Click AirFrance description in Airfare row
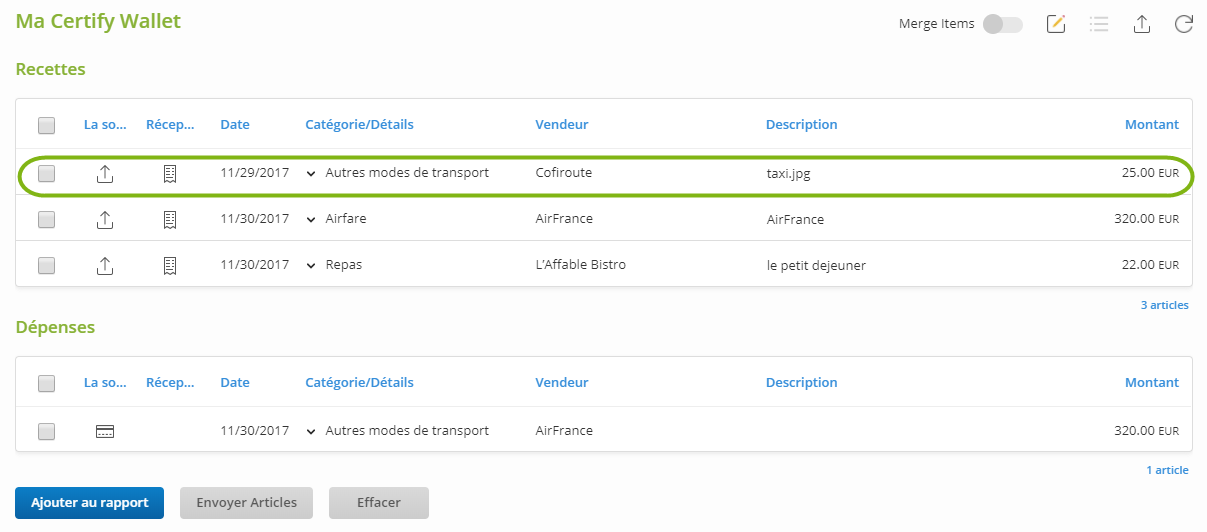Screen dimensions: 1207x532 pos(795,219)
